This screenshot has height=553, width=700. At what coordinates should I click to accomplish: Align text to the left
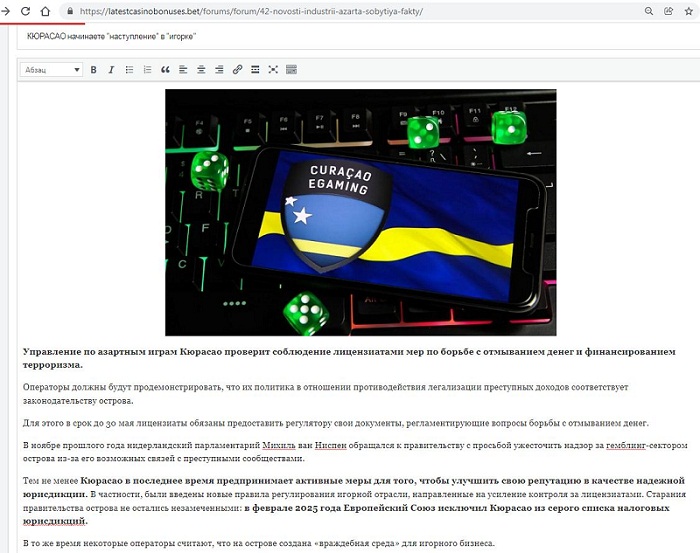point(183,70)
